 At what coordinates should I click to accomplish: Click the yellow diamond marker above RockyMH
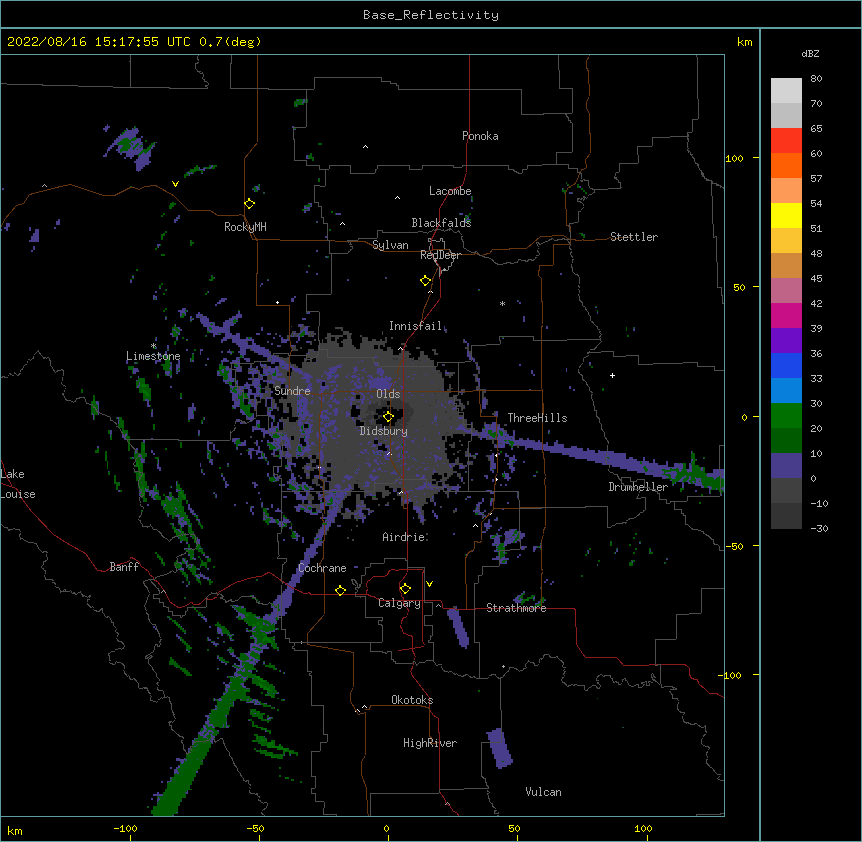point(249,204)
